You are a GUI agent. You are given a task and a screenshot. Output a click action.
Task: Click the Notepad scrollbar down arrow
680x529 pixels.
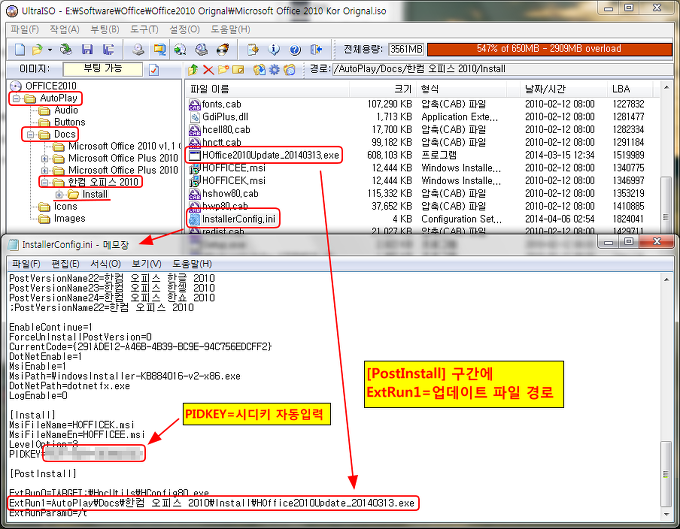tap(666, 514)
